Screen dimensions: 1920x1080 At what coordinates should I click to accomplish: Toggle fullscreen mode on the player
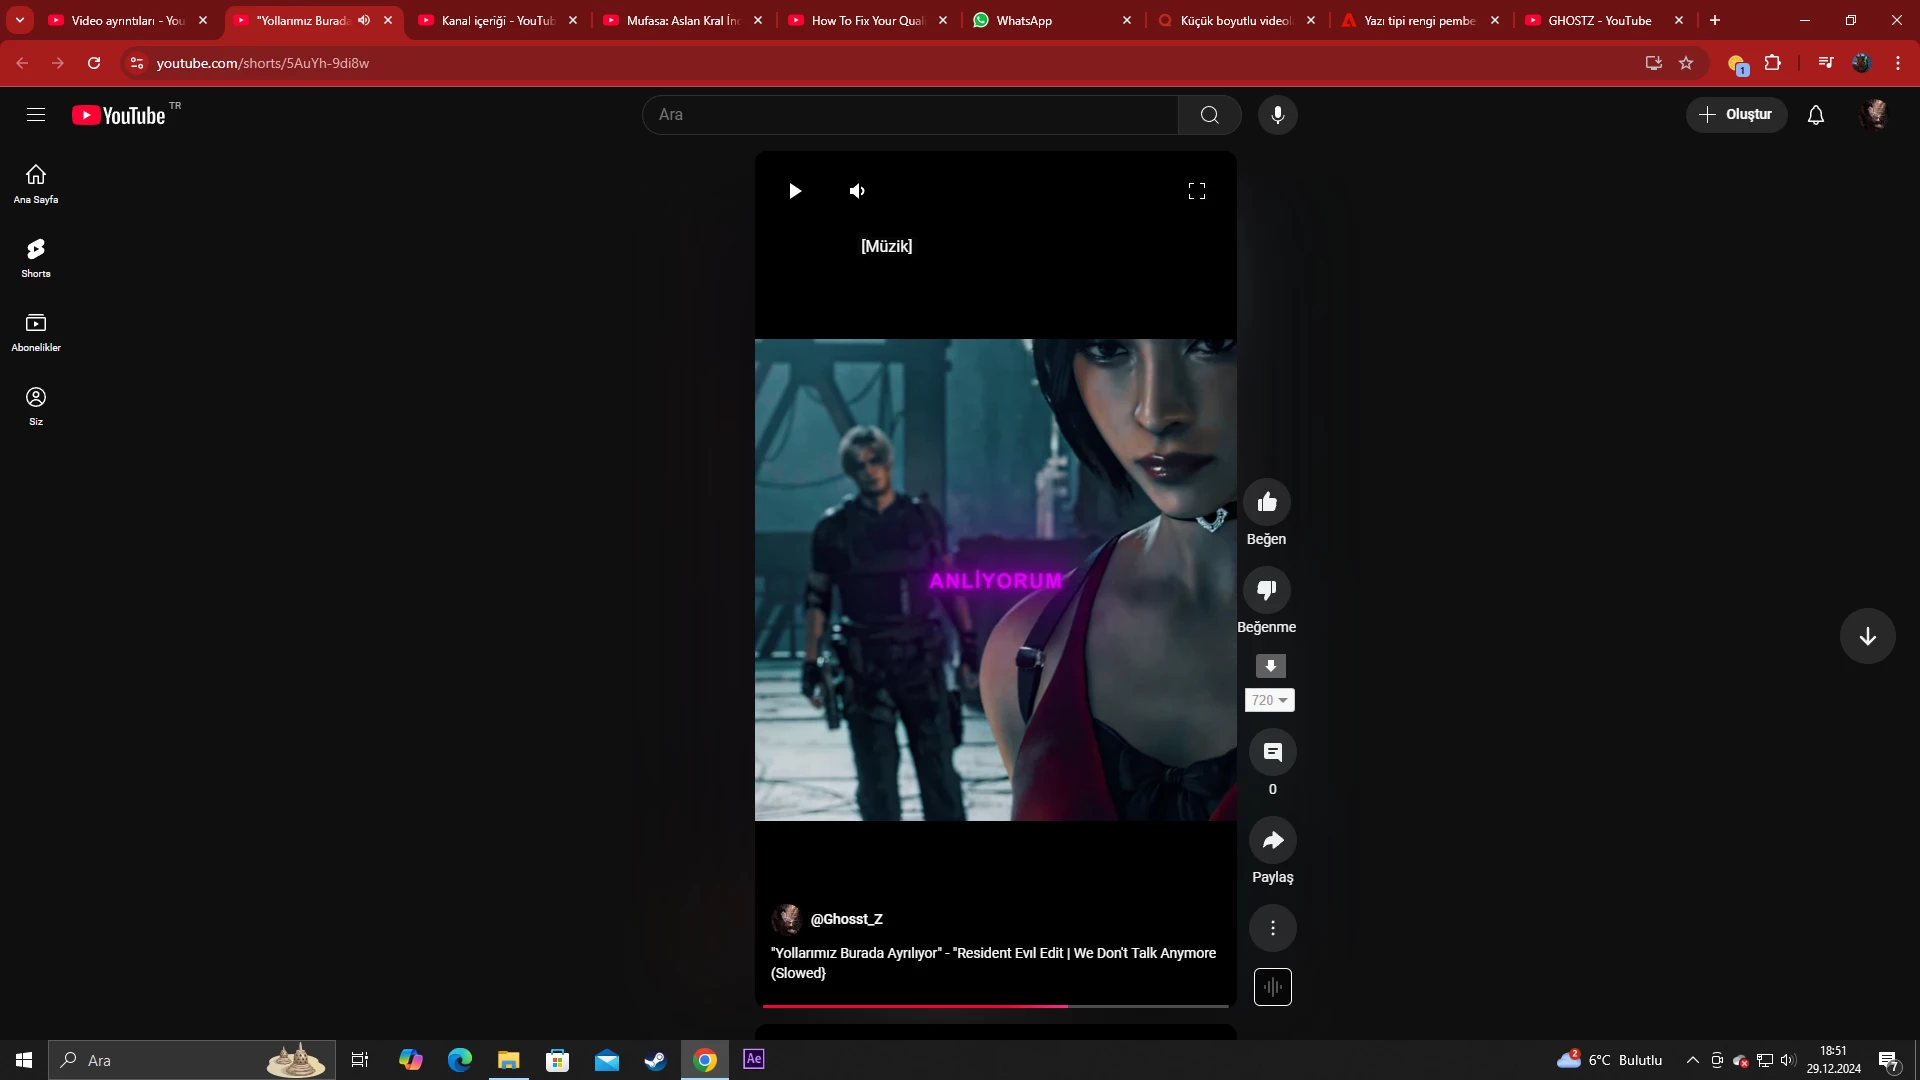1196,191
